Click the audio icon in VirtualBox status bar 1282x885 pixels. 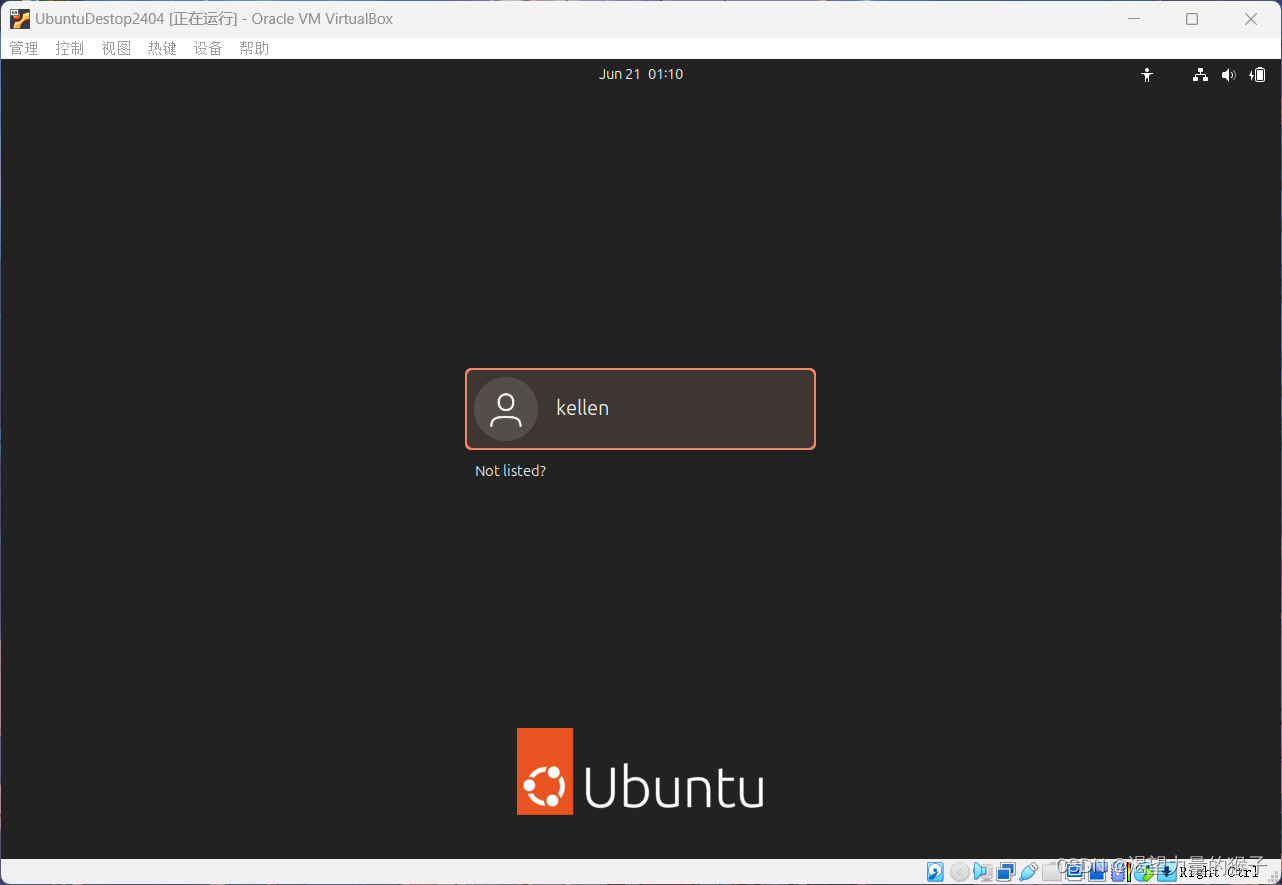(983, 872)
